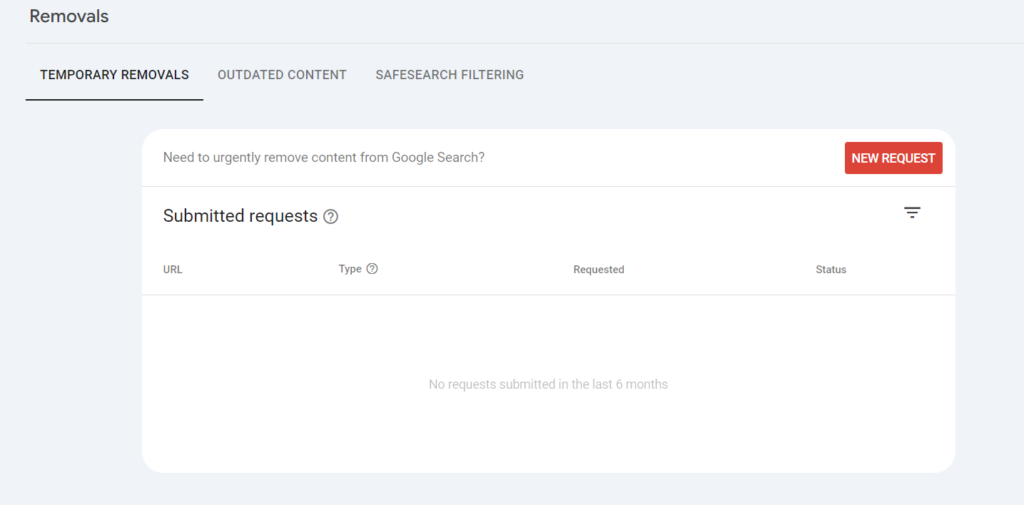This screenshot has width=1024, height=505.
Task: Click the 'No requests submitted' empty message
Action: point(548,384)
